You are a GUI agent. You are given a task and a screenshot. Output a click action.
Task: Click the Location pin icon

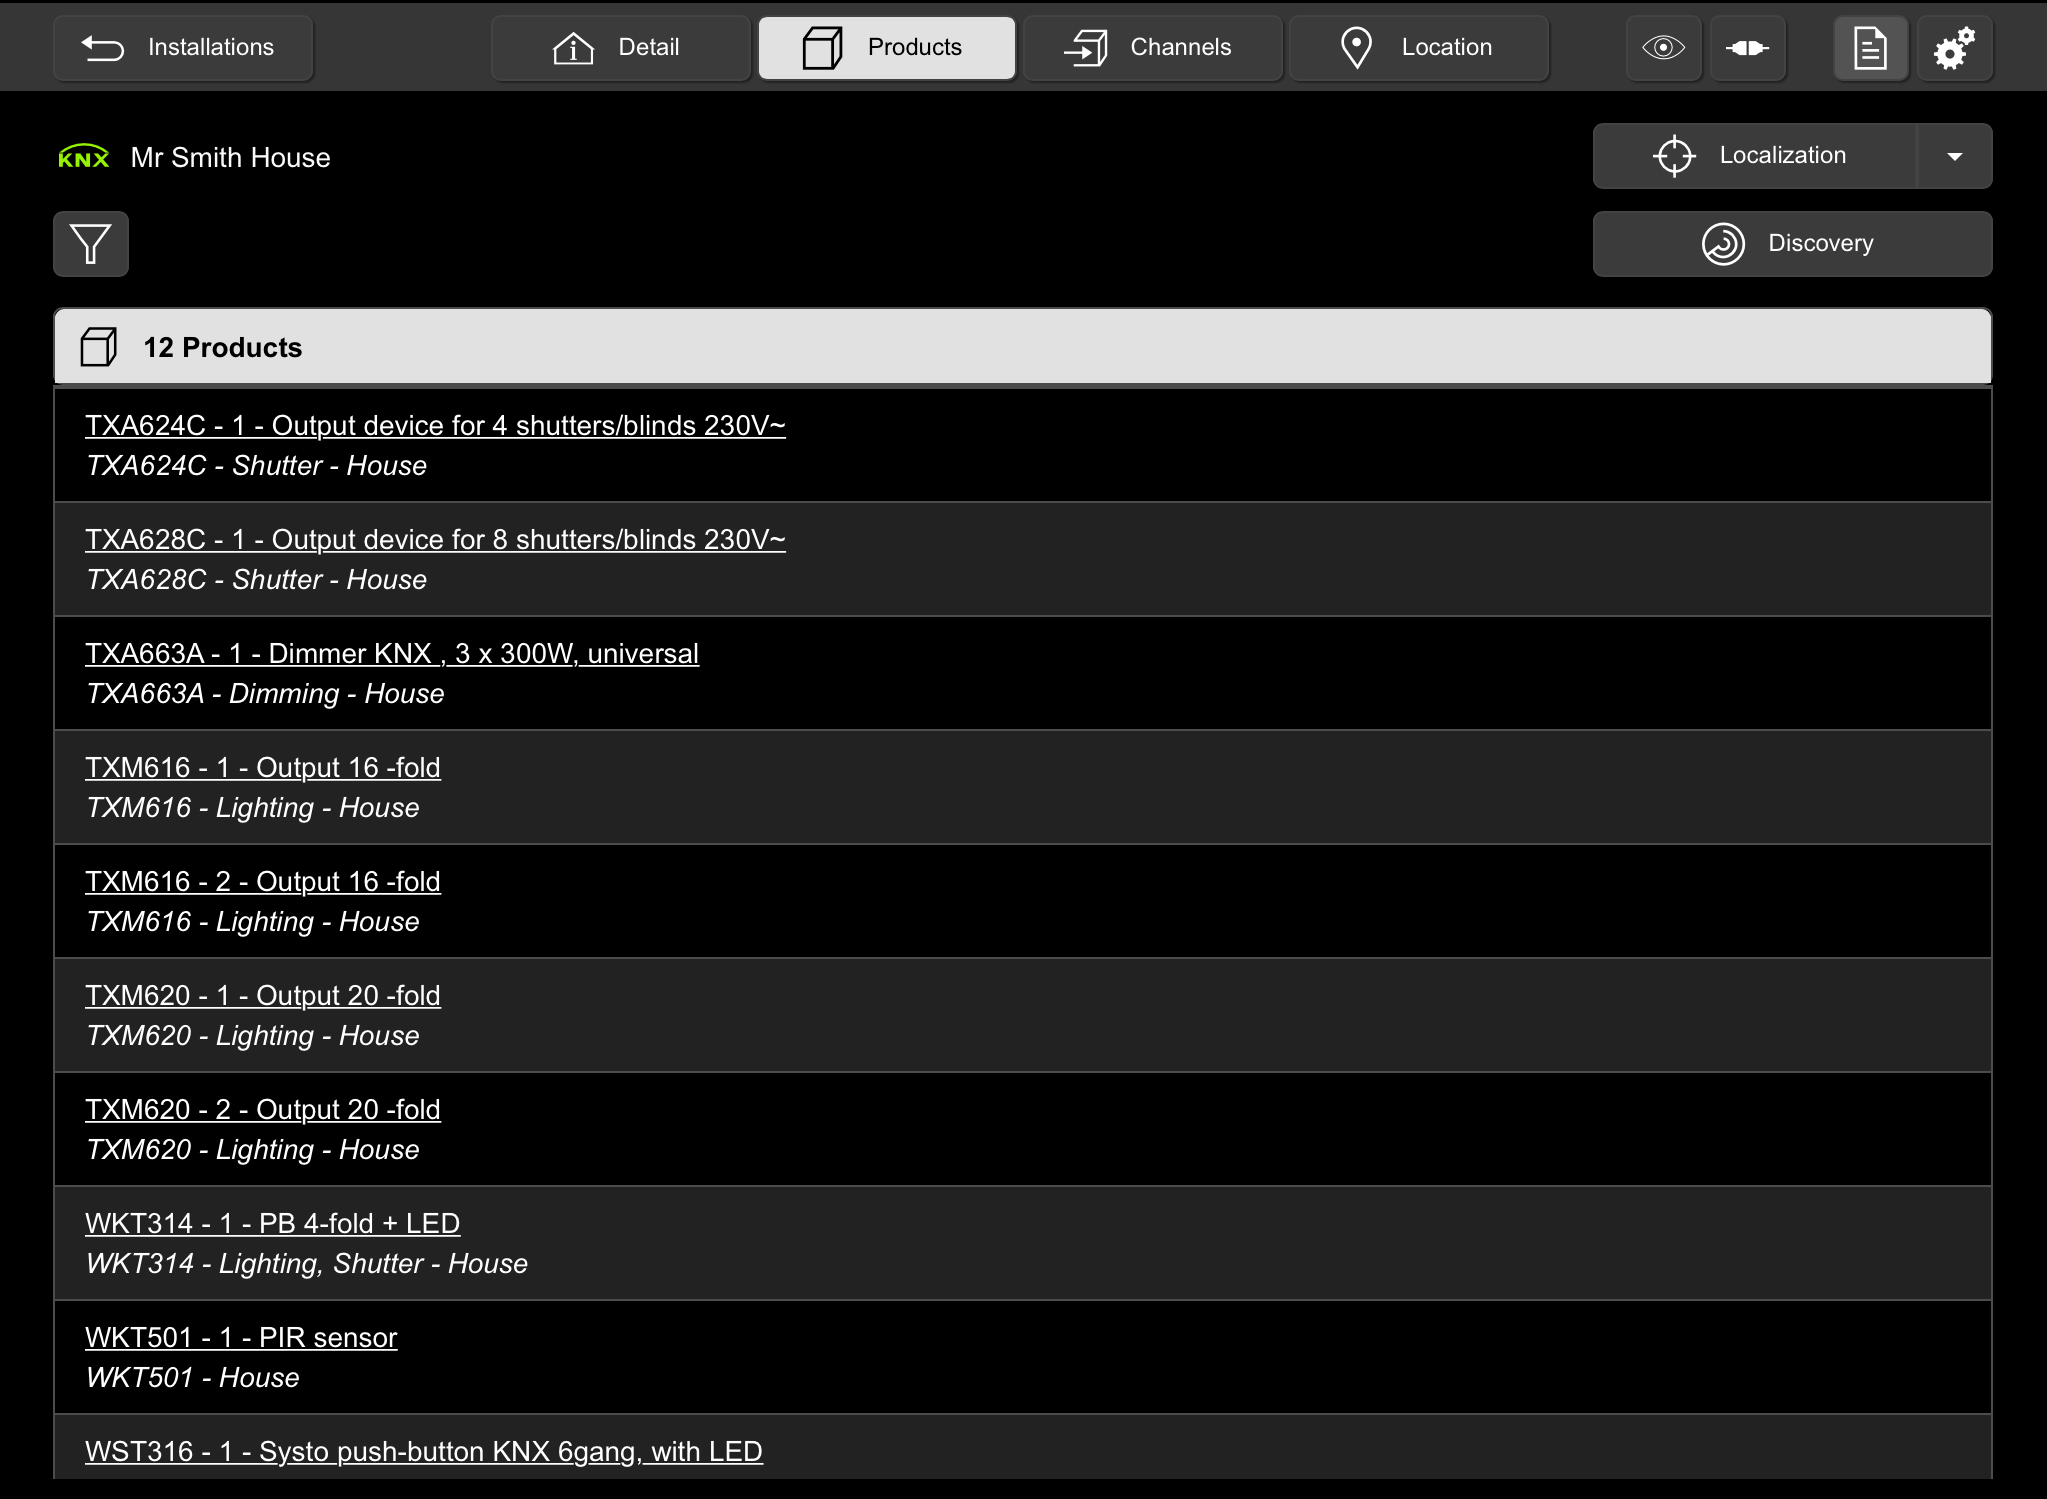1356,47
